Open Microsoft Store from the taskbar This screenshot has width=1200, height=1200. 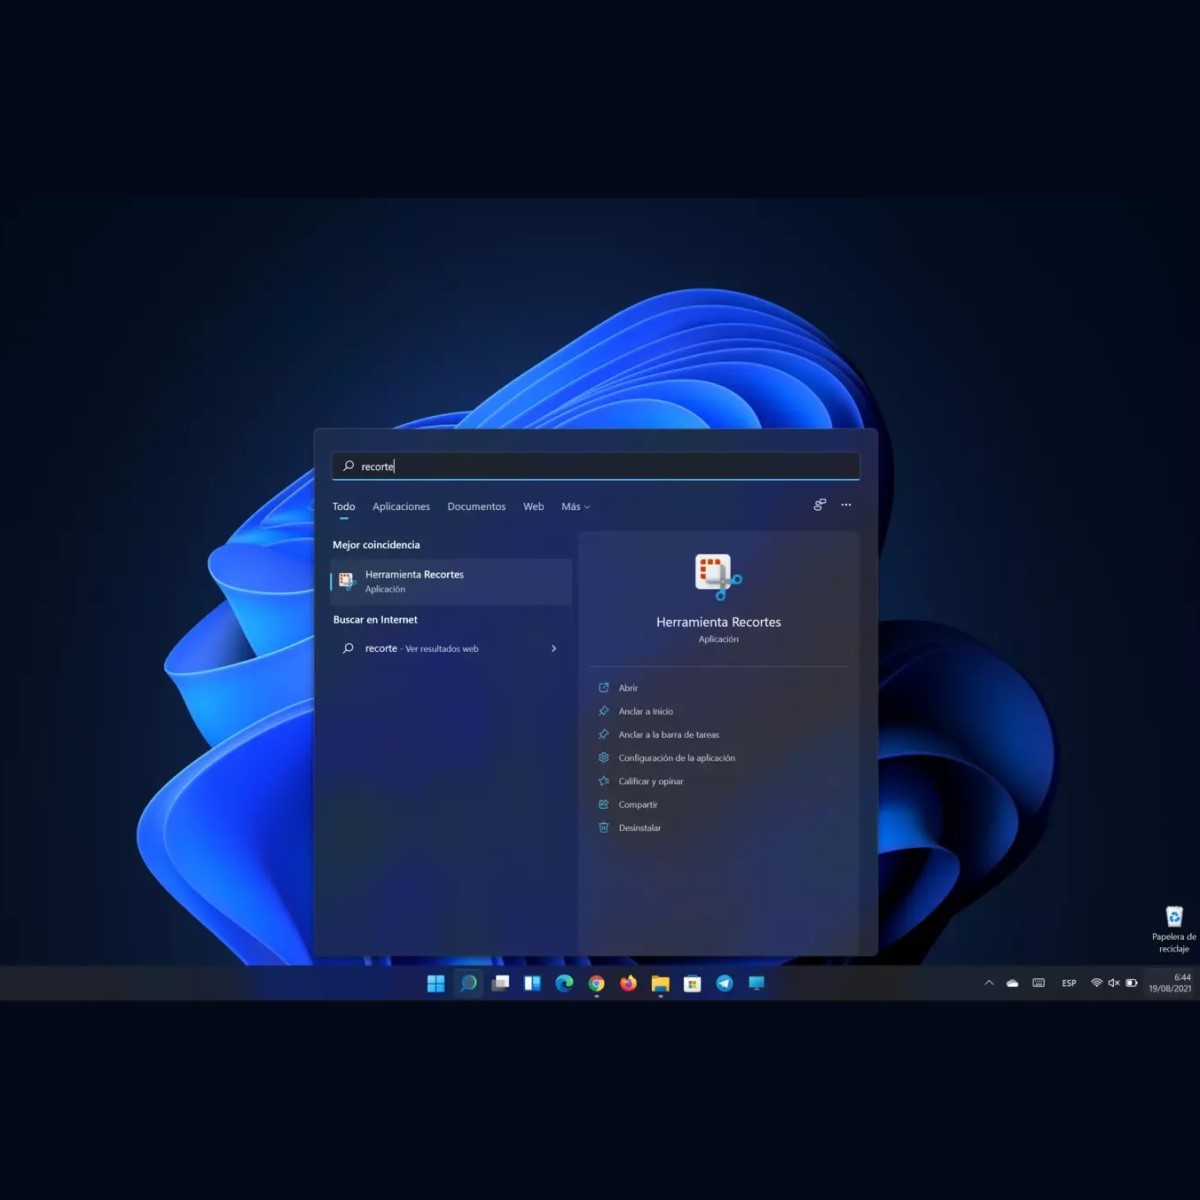692,983
